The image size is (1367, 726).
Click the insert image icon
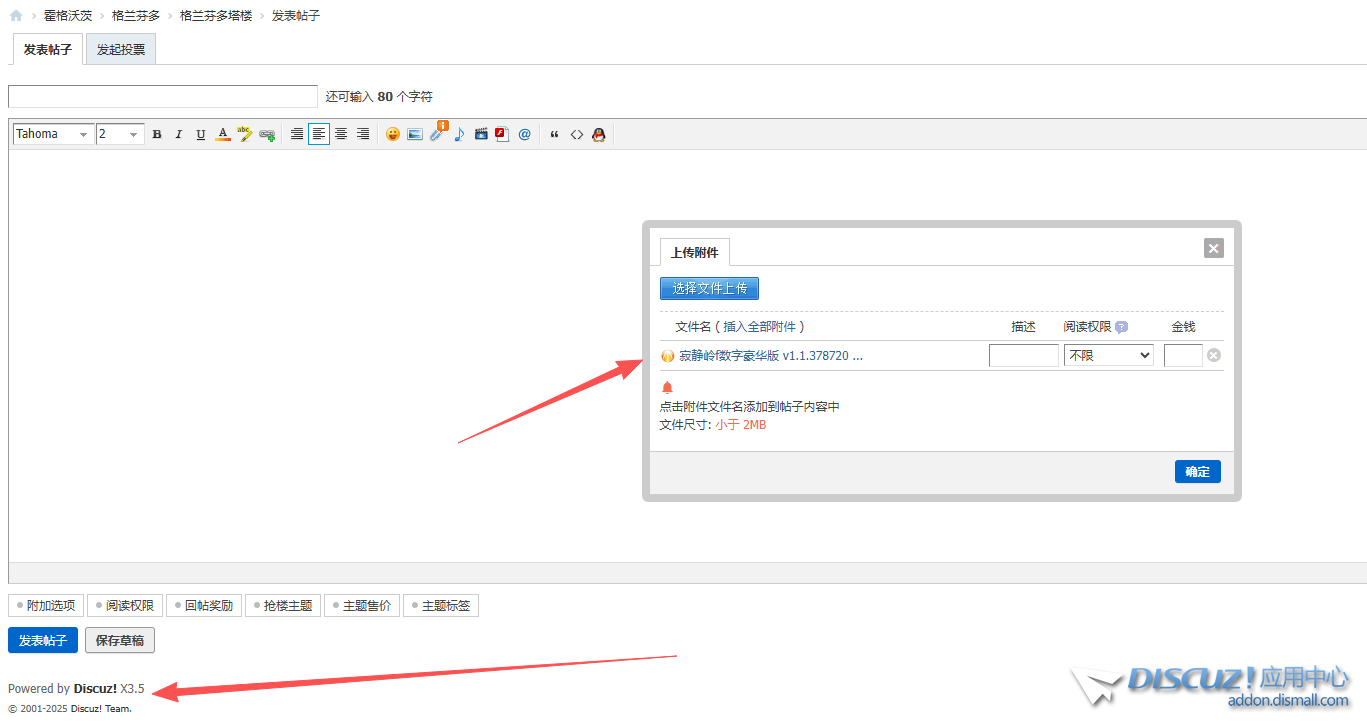tap(415, 134)
